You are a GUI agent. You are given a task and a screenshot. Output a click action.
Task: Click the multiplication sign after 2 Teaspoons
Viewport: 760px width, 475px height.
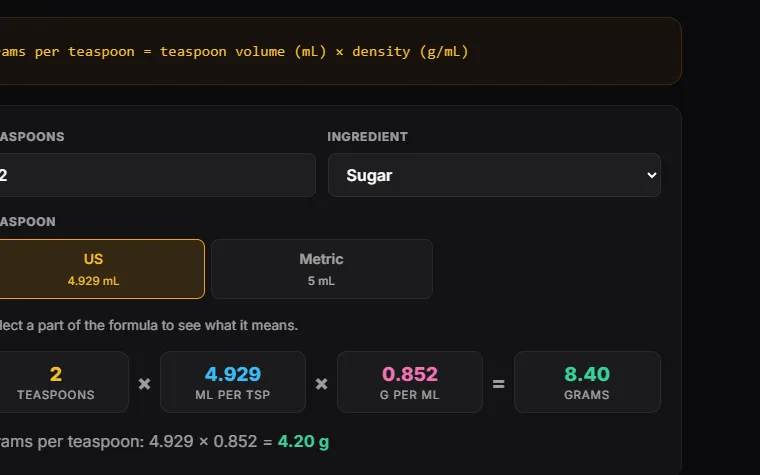(x=144, y=384)
